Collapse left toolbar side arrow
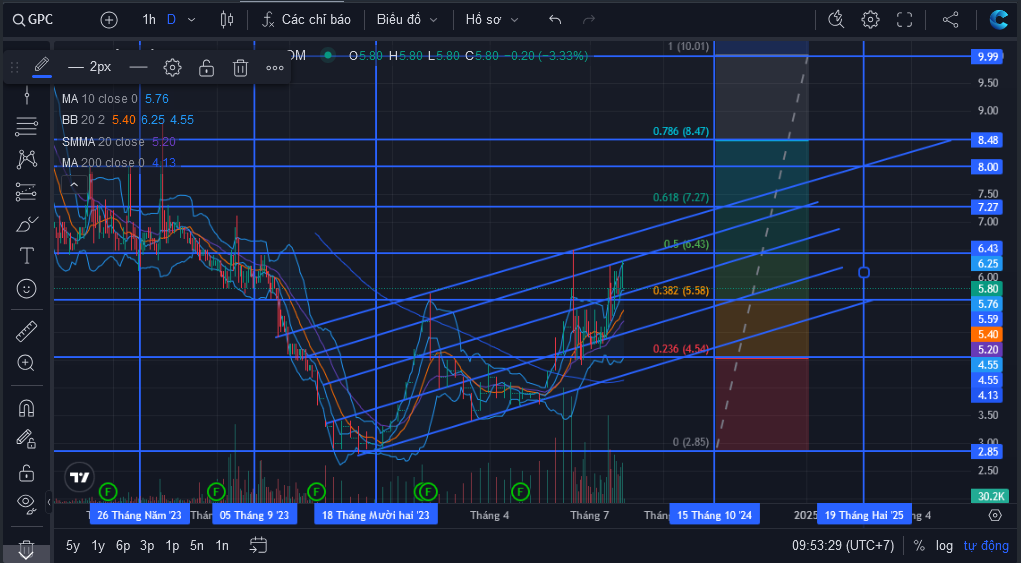Viewport: 1021px width, 563px height. [x=49, y=502]
